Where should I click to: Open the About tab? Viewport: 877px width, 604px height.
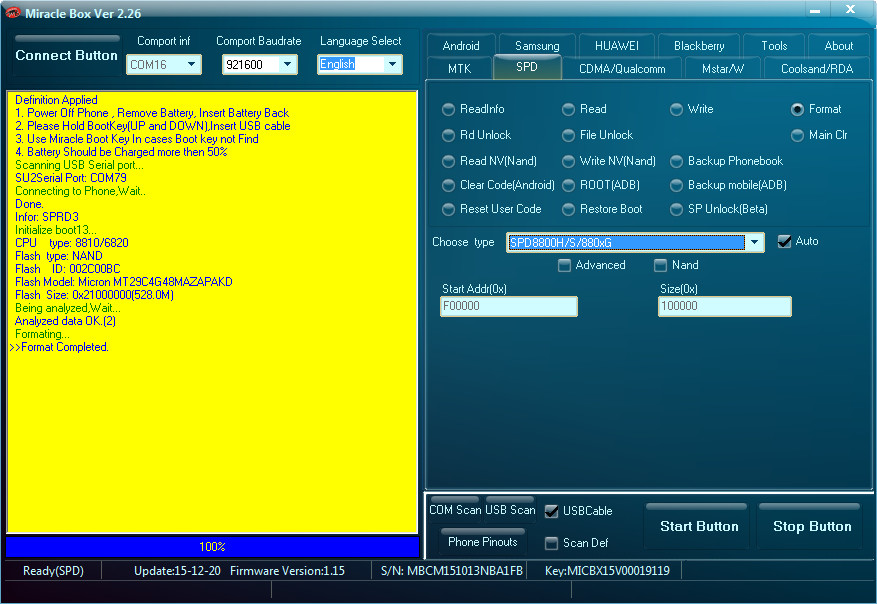tap(838, 46)
